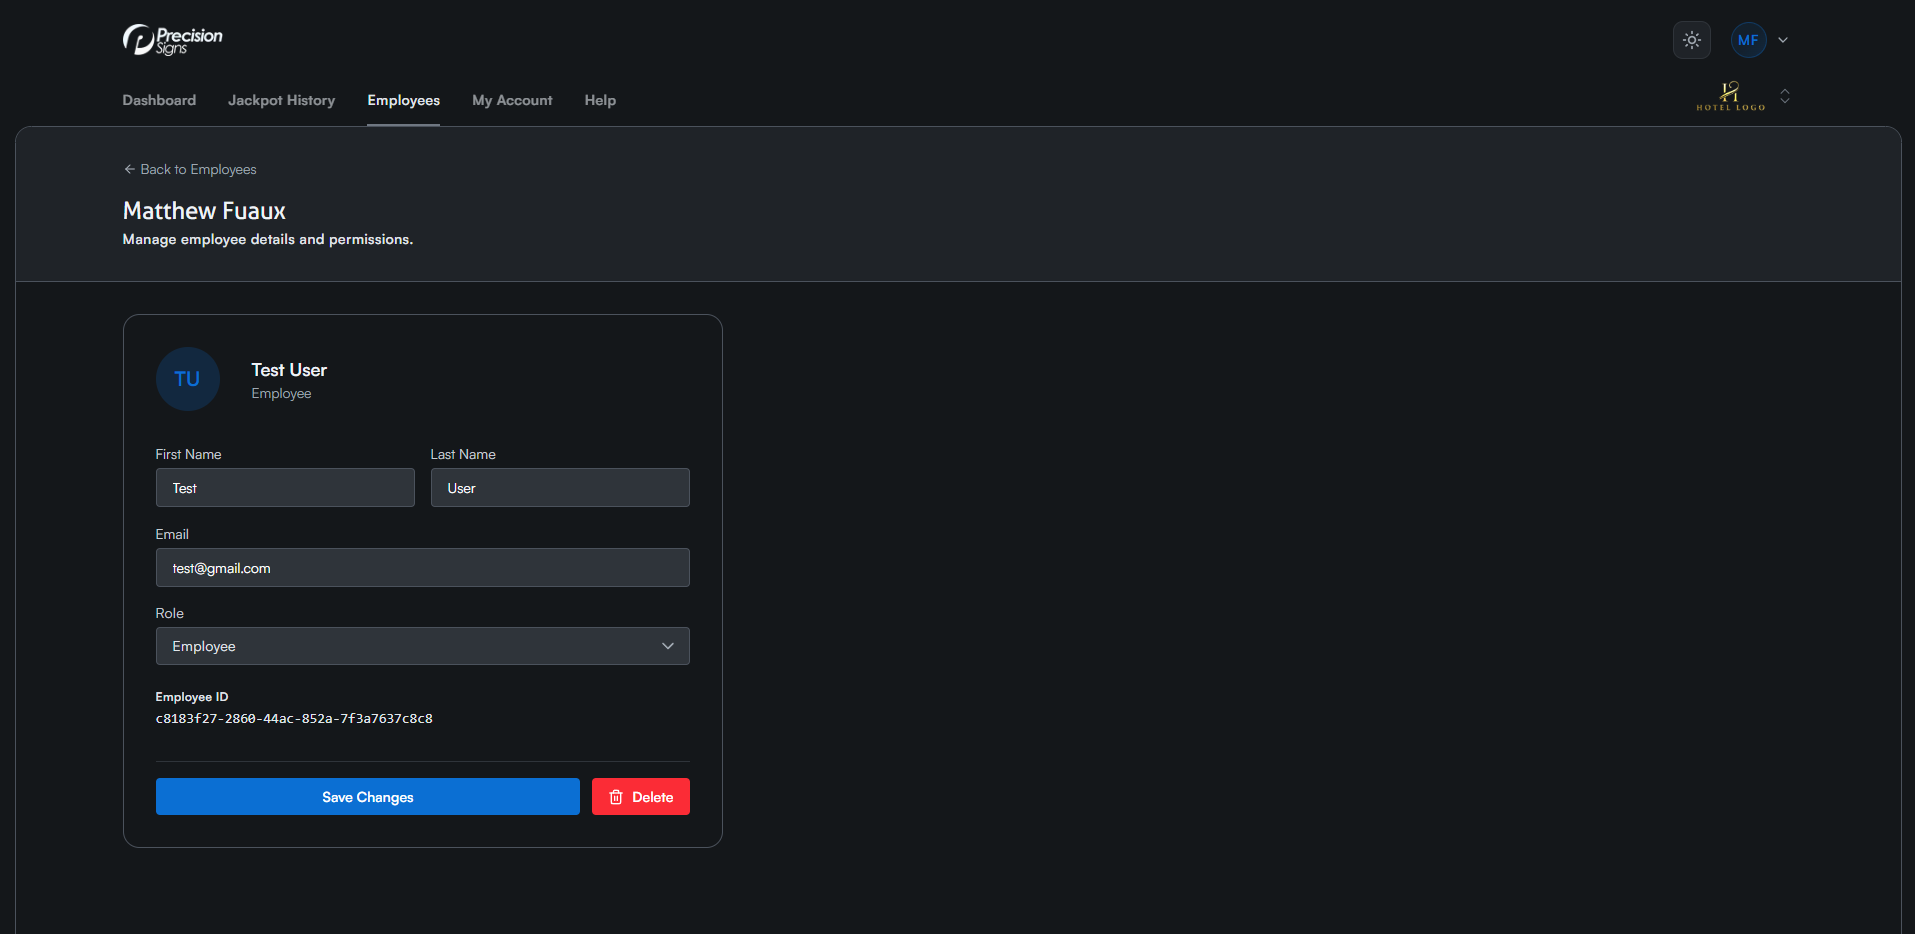Open the Help tab
Image resolution: width=1915 pixels, height=934 pixels.
click(600, 100)
